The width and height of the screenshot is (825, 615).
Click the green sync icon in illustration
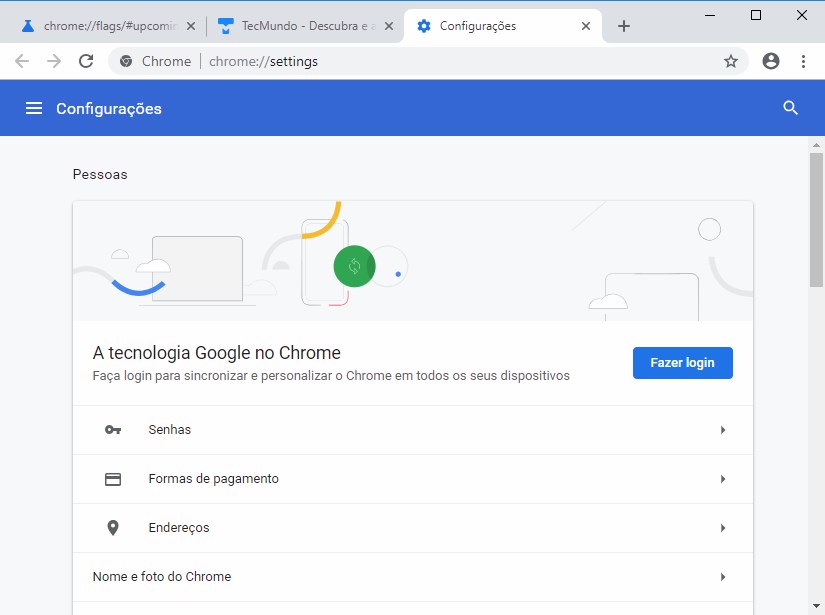(354, 266)
